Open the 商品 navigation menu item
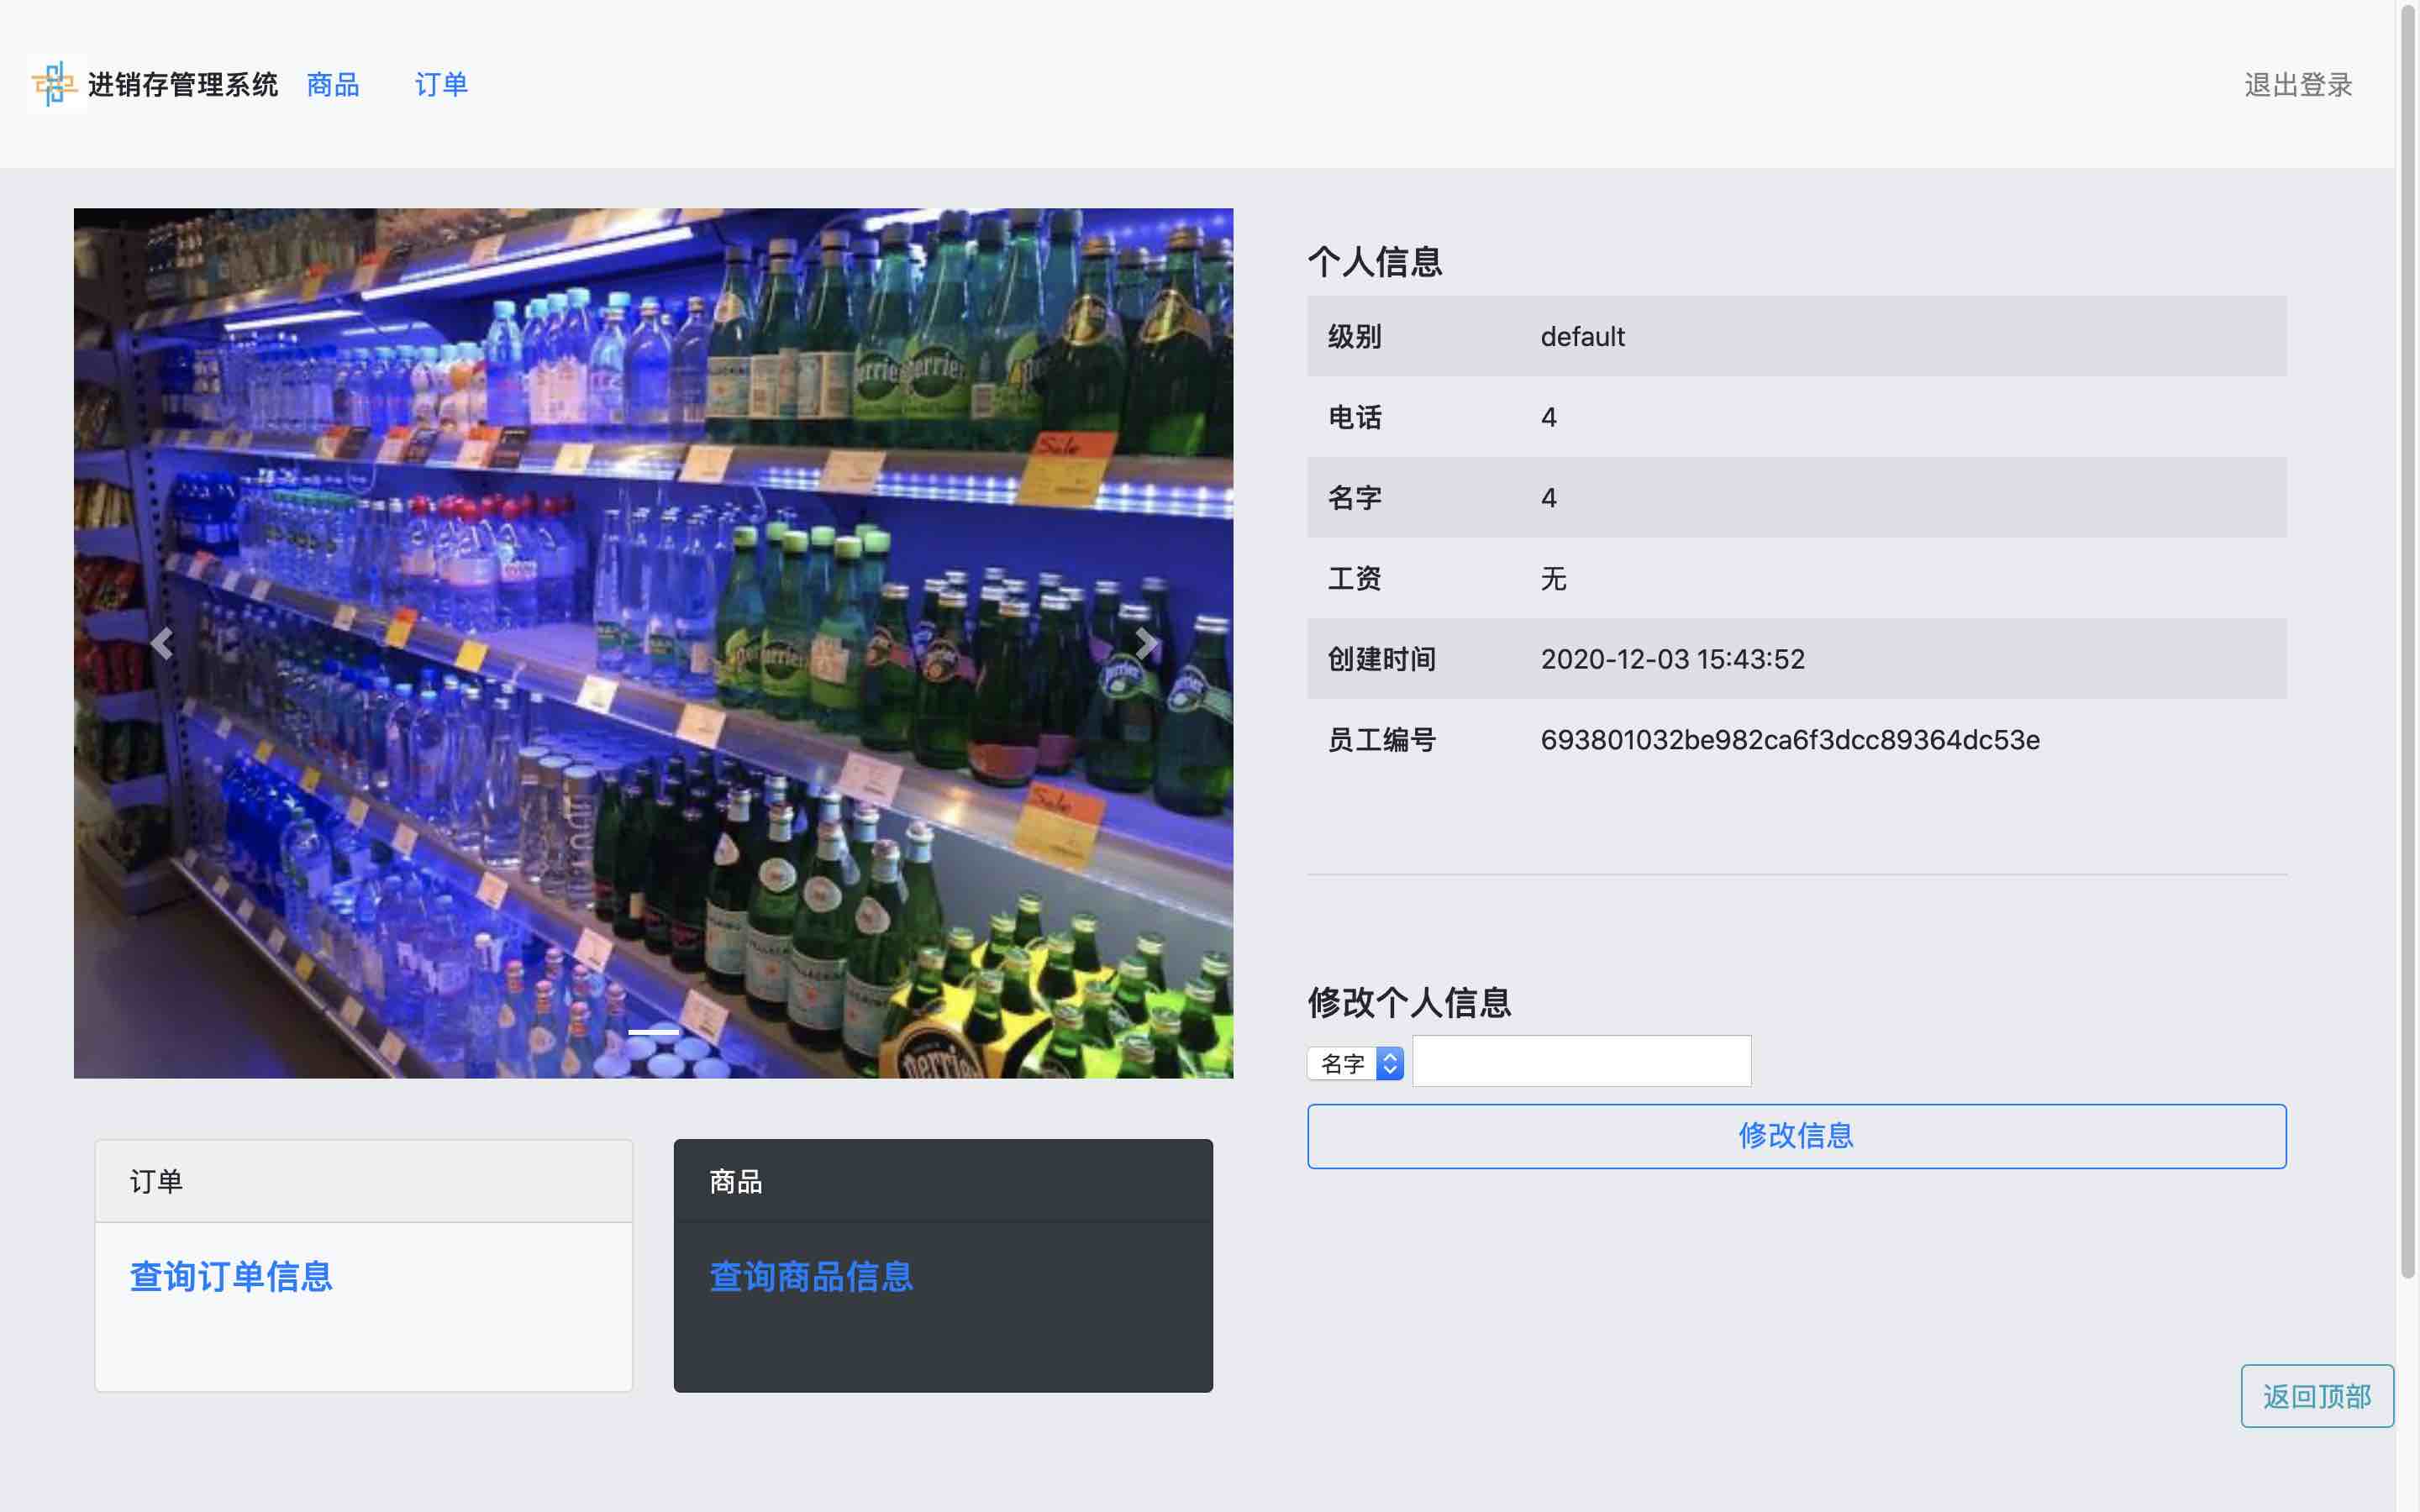This screenshot has width=2420, height=1512. click(332, 85)
